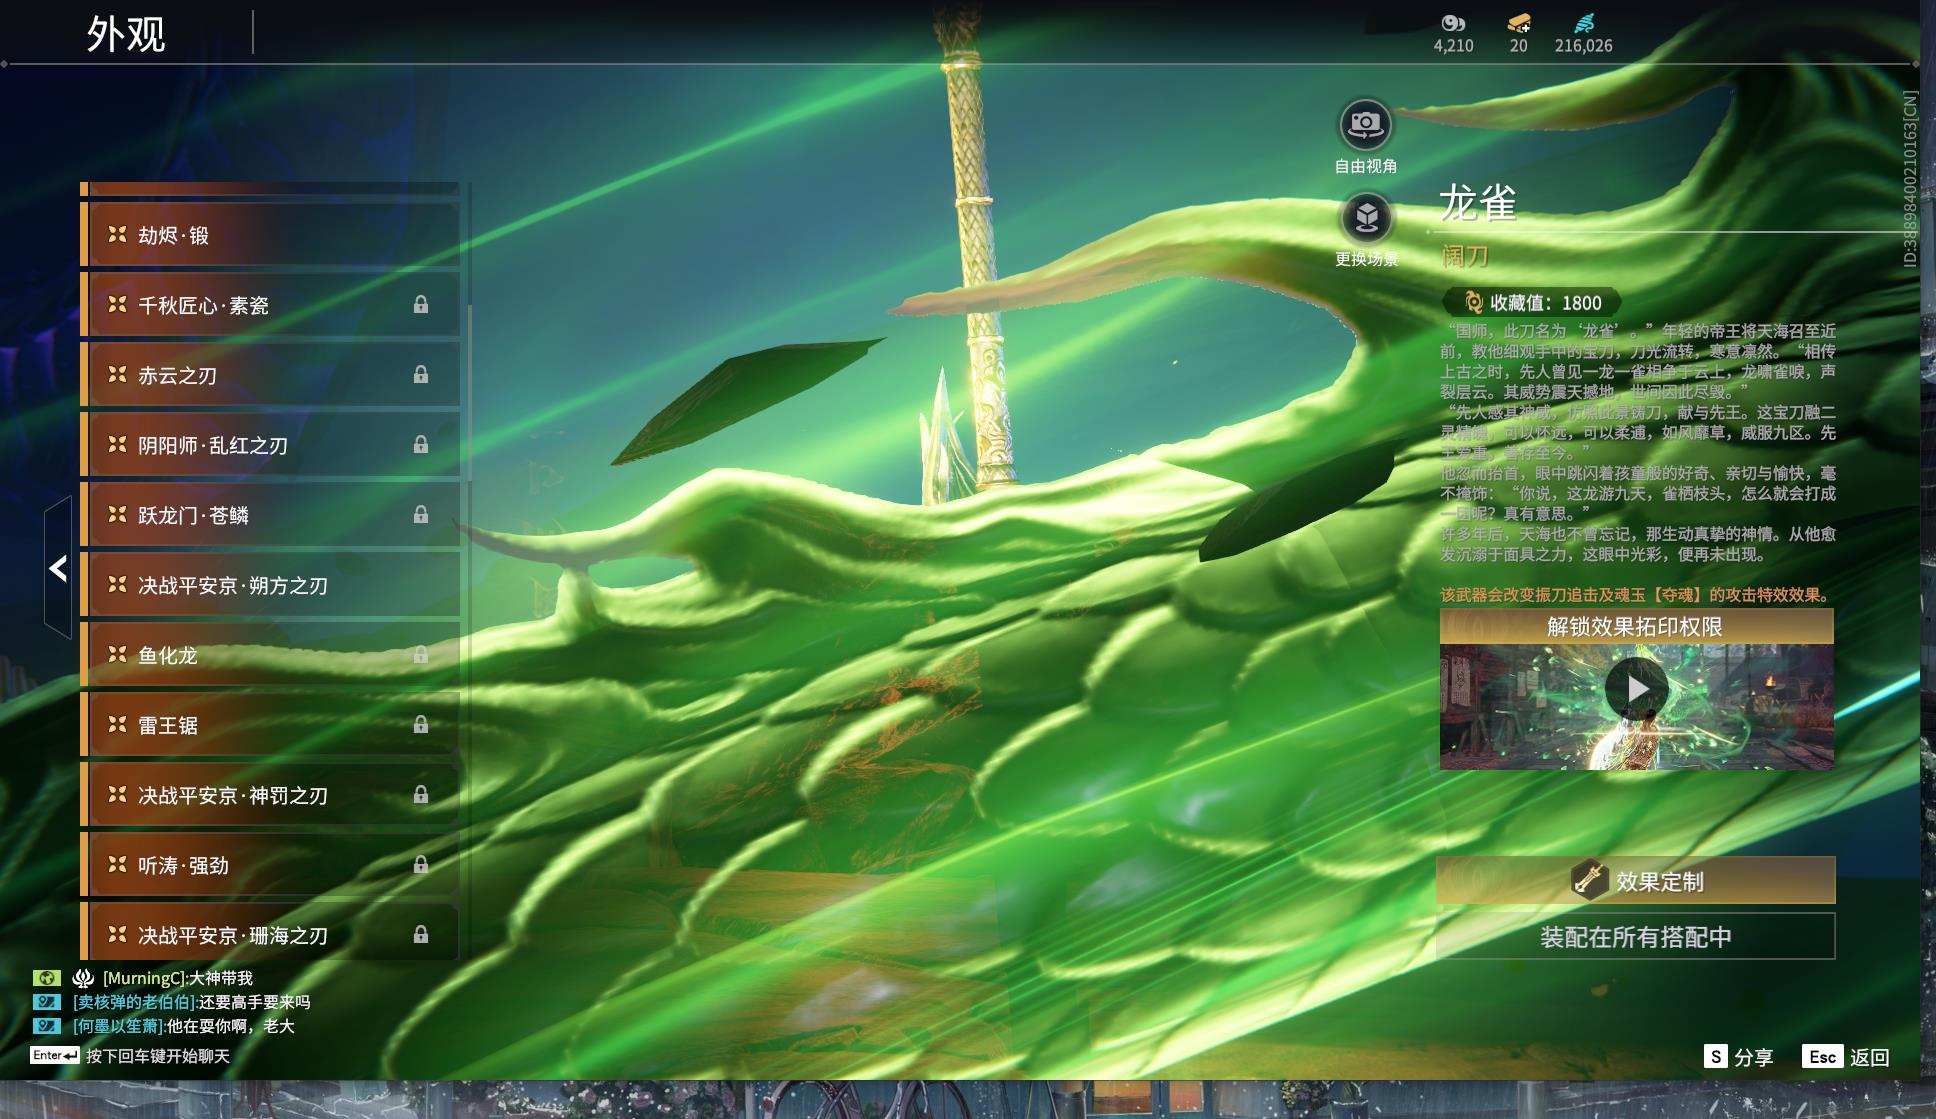Click the blue currency icon showing 216,026
Screen dimensions: 1936x1119
pos(1584,23)
